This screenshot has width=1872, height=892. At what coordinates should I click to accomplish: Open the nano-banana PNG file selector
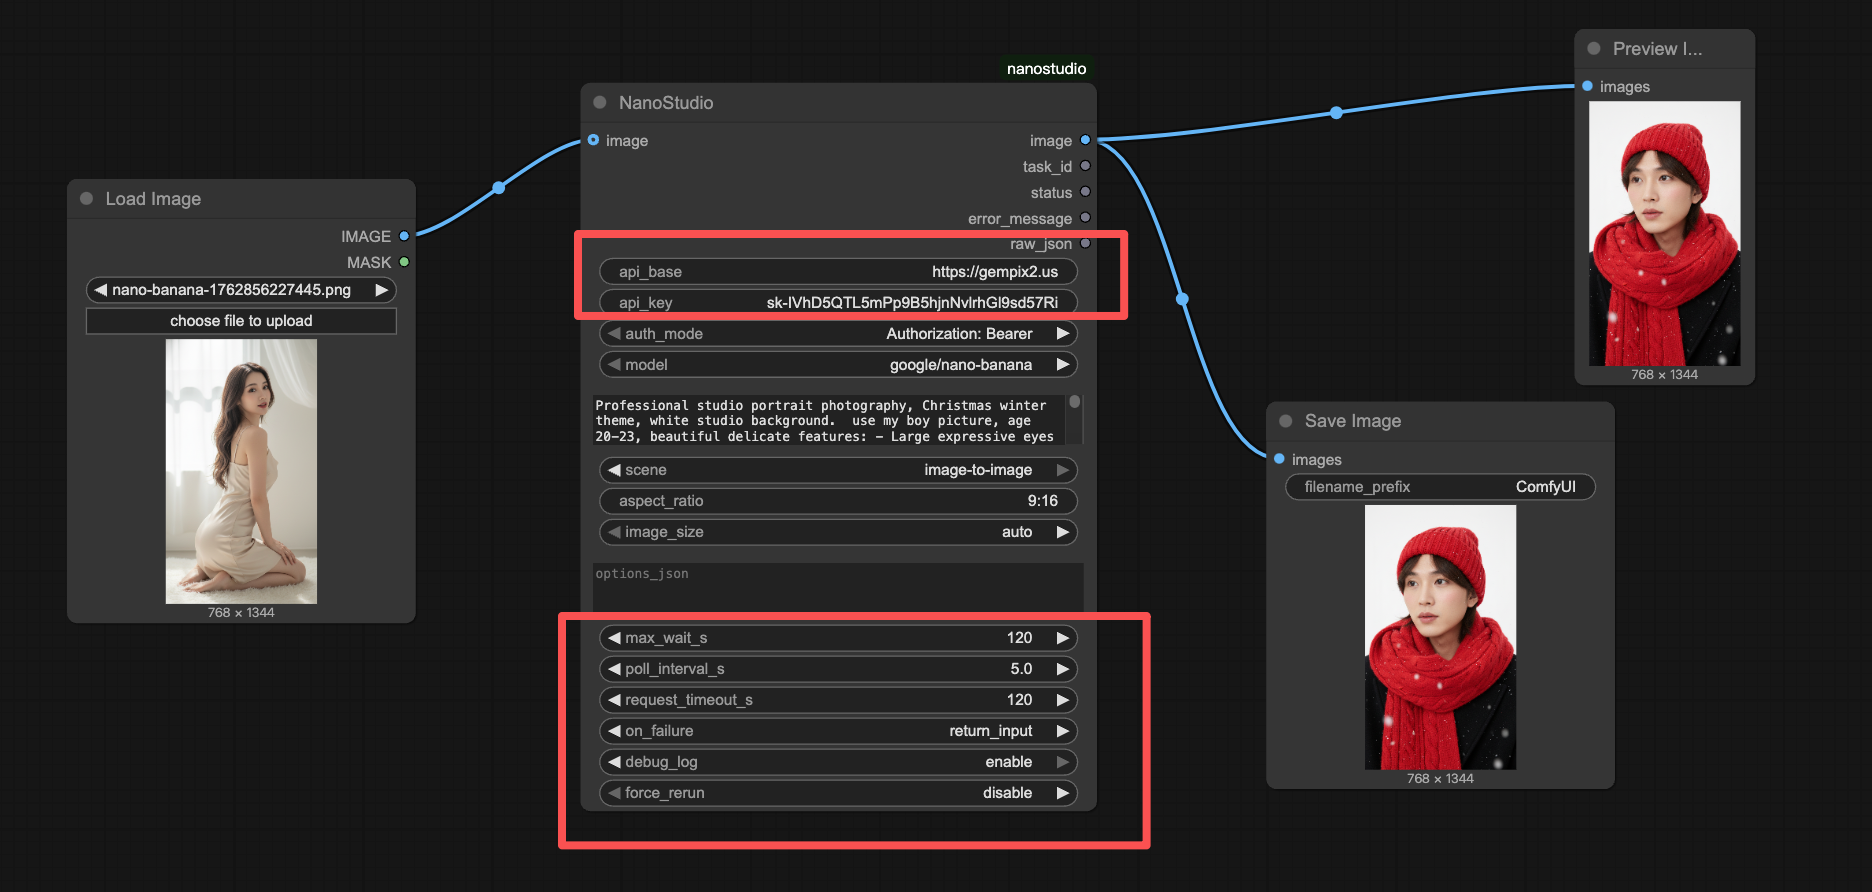click(x=241, y=290)
